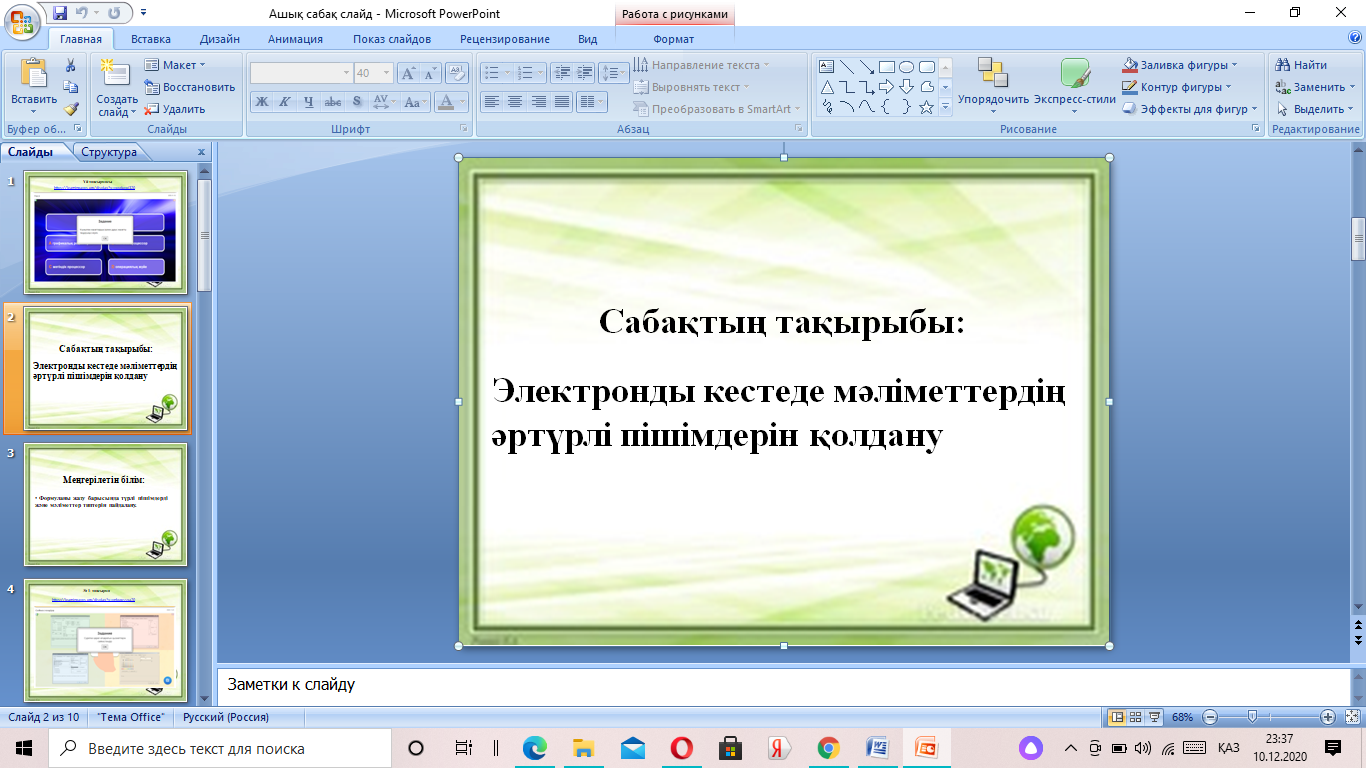Toggle bold formatting (Ж)
Screen dimensions: 1366x768
pyautogui.click(x=261, y=102)
